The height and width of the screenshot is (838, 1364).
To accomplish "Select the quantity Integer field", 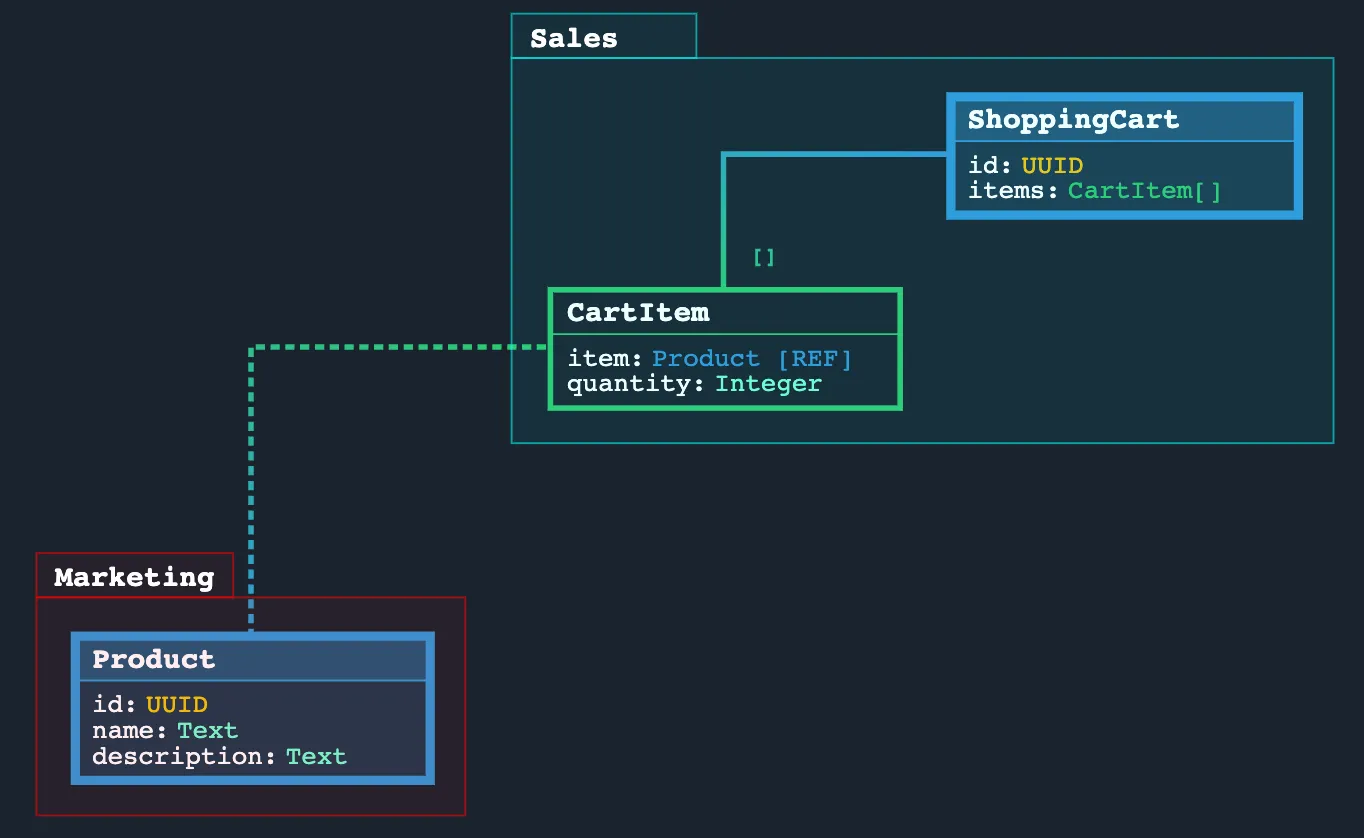I will tap(692, 383).
